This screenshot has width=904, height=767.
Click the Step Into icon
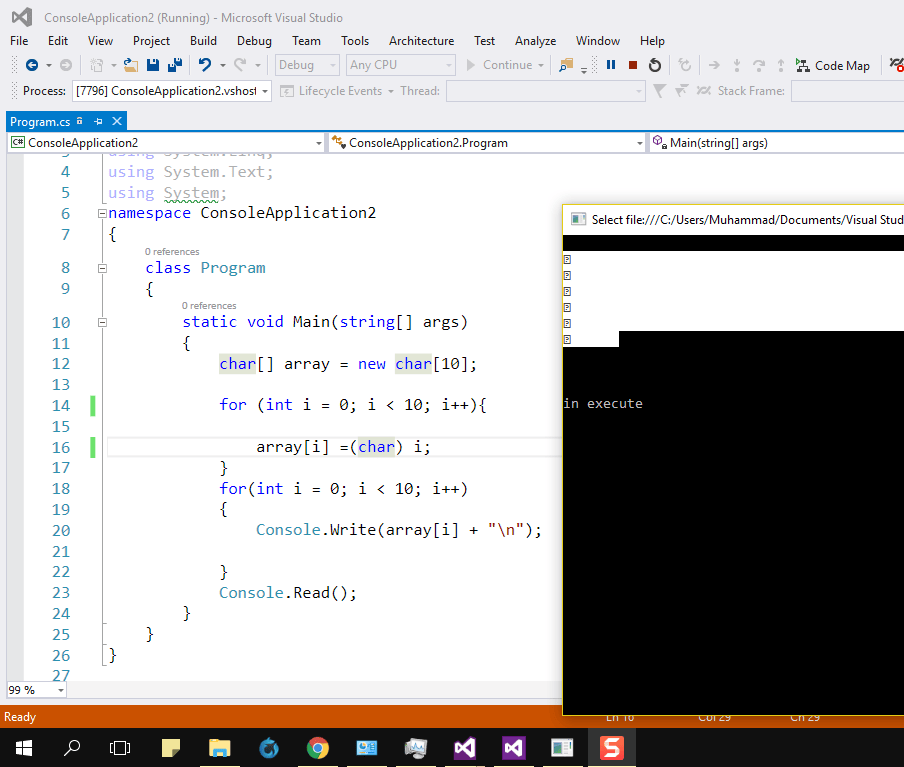(x=737, y=65)
